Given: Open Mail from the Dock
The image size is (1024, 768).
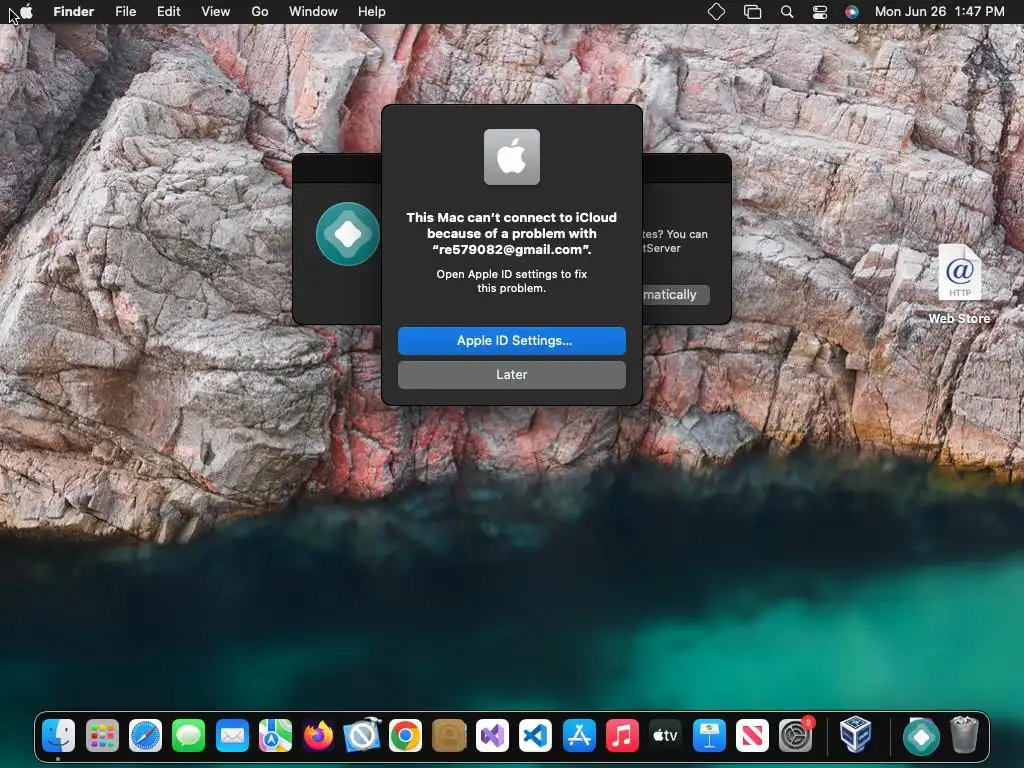Looking at the screenshot, I should (x=232, y=736).
